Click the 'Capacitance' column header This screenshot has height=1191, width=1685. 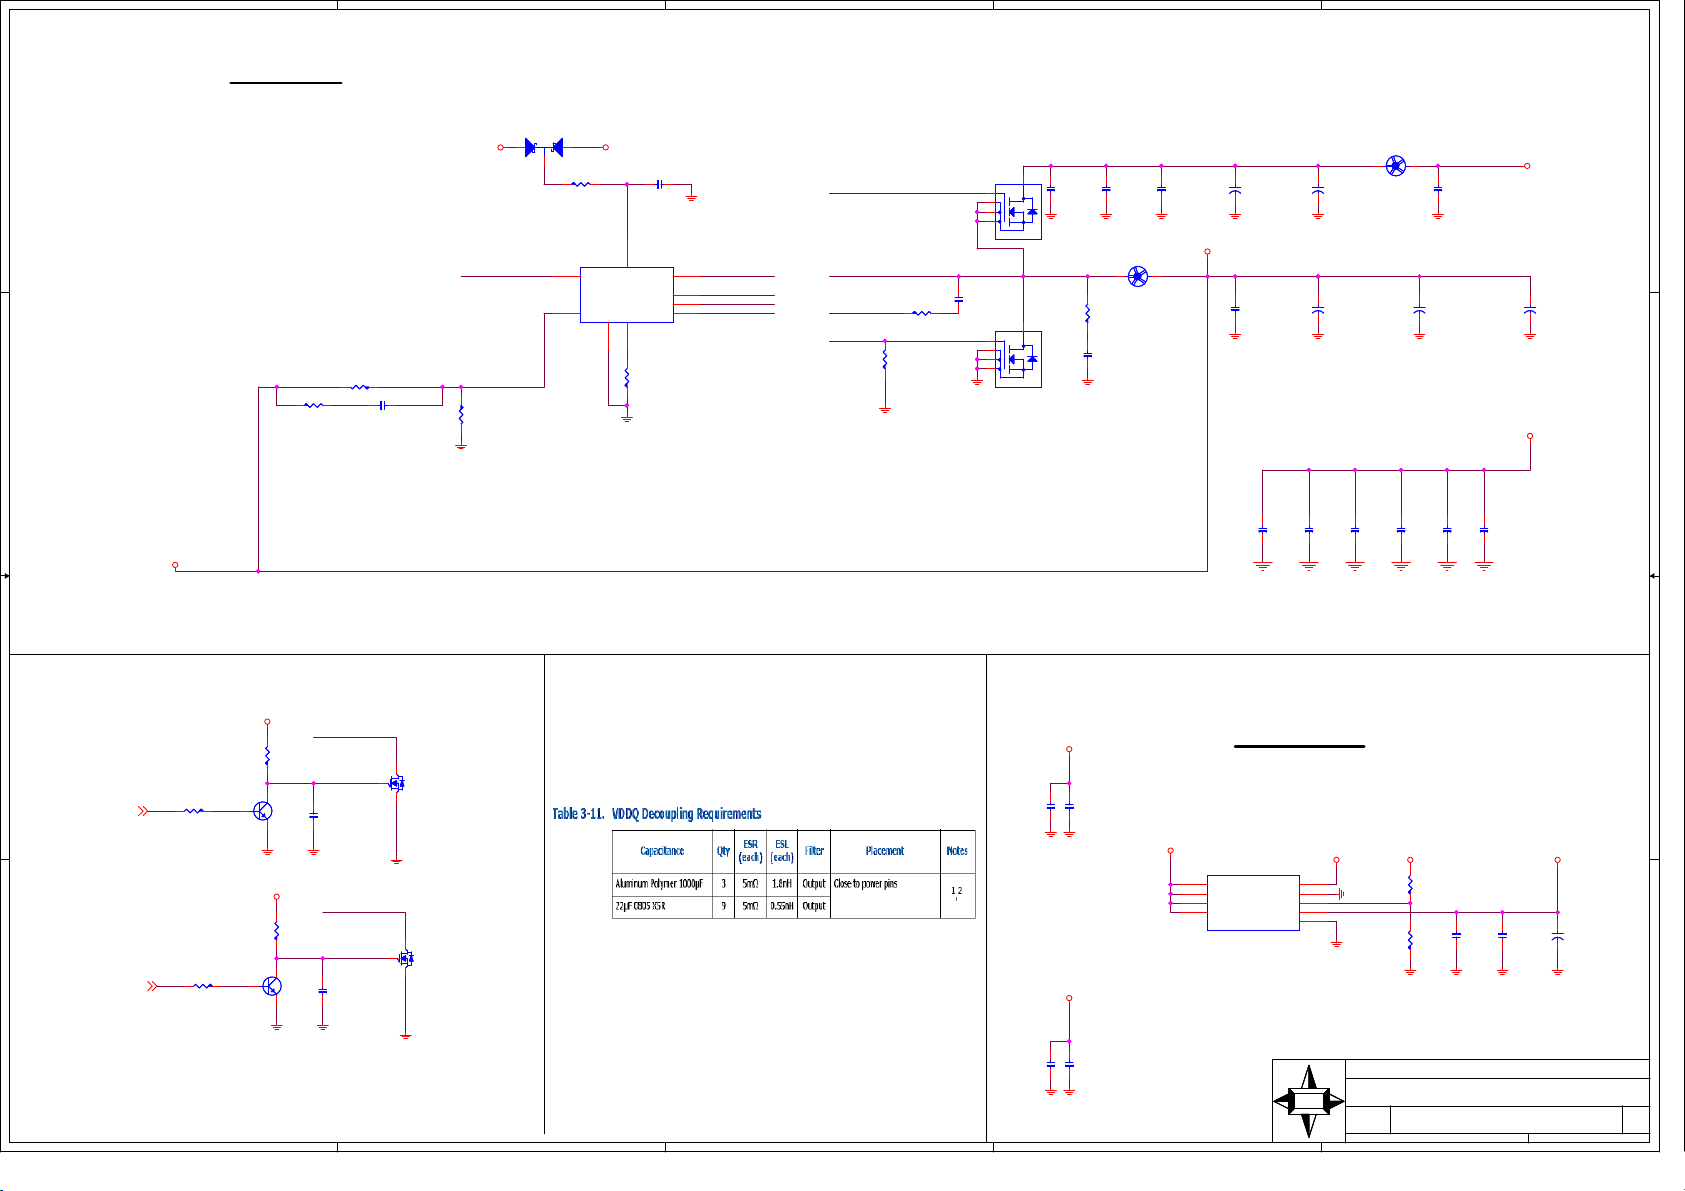point(662,851)
